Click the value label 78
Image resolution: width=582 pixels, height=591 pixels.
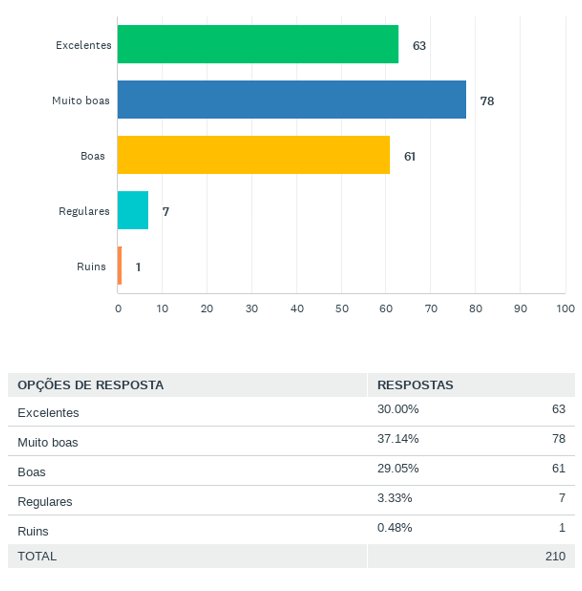[487, 101]
